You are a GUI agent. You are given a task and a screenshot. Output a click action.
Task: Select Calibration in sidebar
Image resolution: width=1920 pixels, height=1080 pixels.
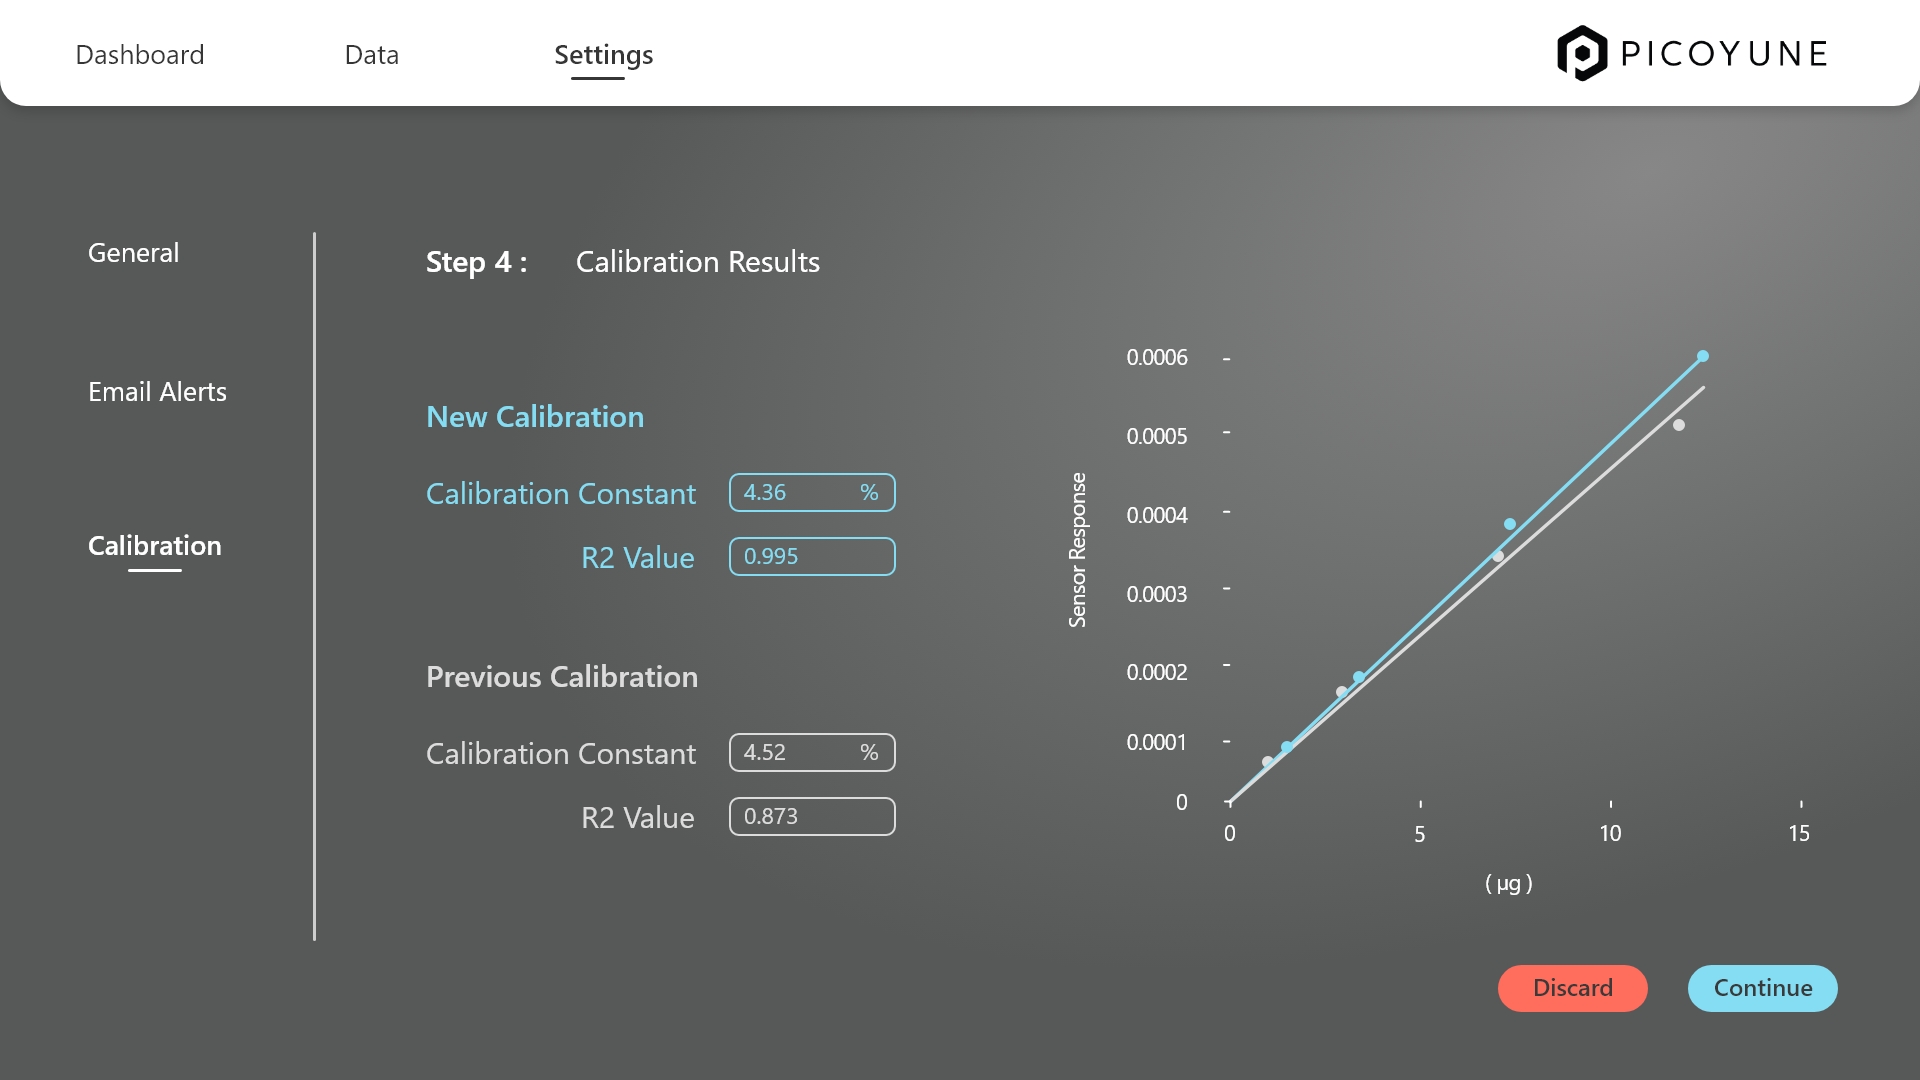155,546
